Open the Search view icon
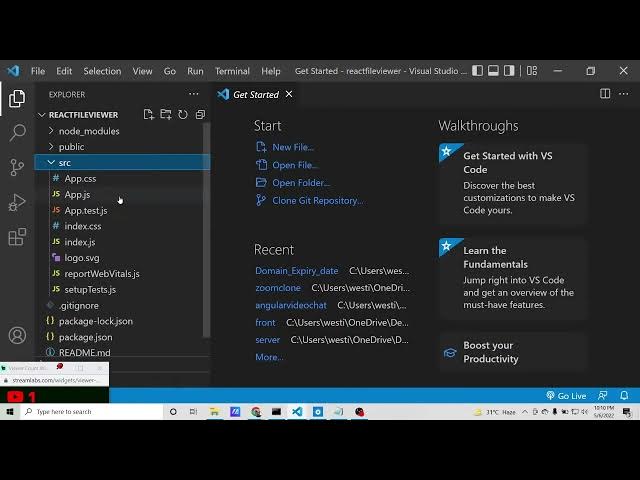 click(17, 133)
